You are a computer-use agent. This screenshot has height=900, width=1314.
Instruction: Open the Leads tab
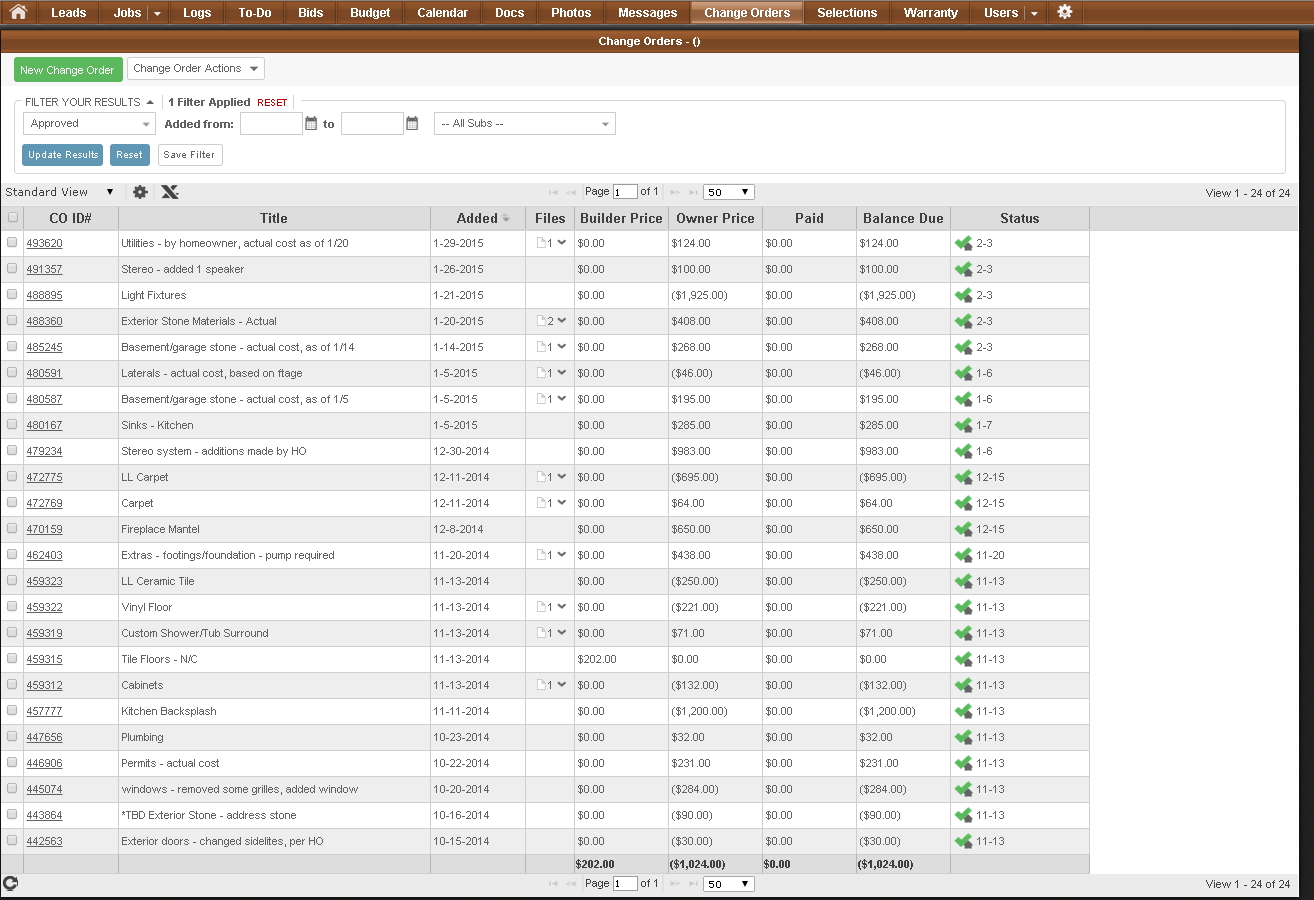click(69, 13)
